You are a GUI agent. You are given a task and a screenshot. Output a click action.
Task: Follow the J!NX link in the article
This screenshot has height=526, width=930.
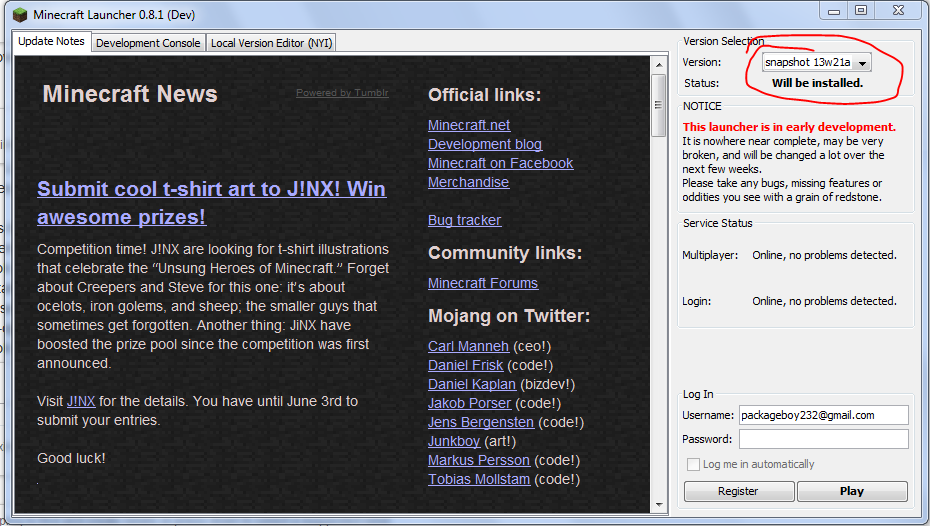pyautogui.click(x=81, y=401)
